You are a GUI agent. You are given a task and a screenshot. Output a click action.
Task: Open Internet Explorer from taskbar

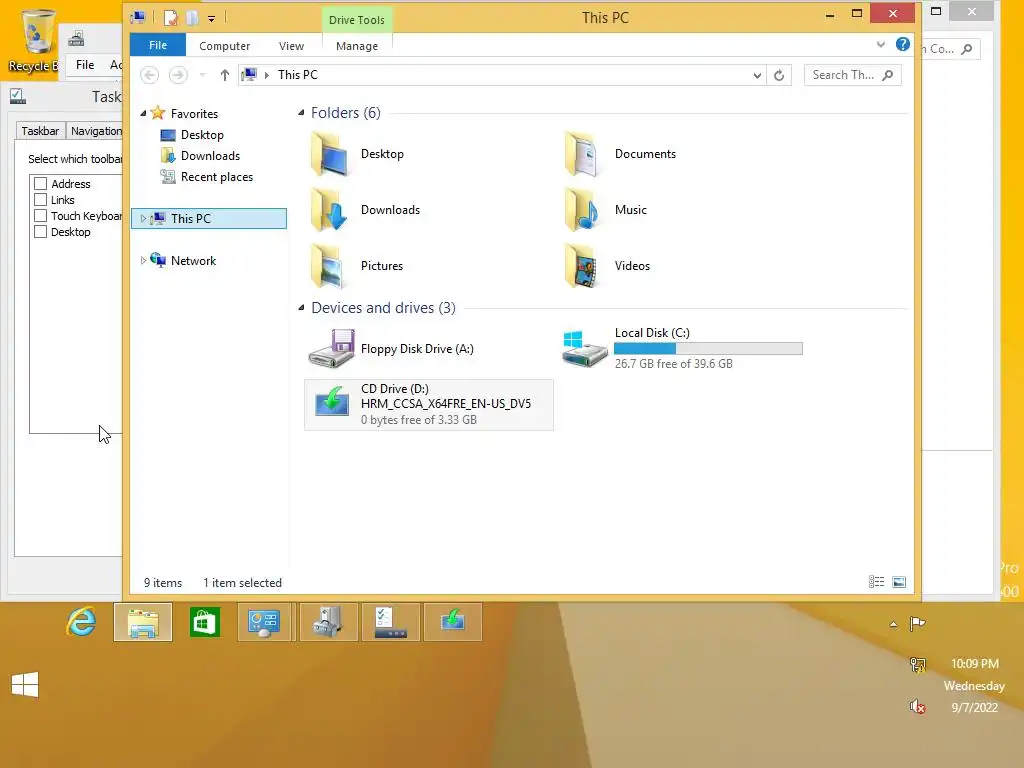tap(81, 622)
